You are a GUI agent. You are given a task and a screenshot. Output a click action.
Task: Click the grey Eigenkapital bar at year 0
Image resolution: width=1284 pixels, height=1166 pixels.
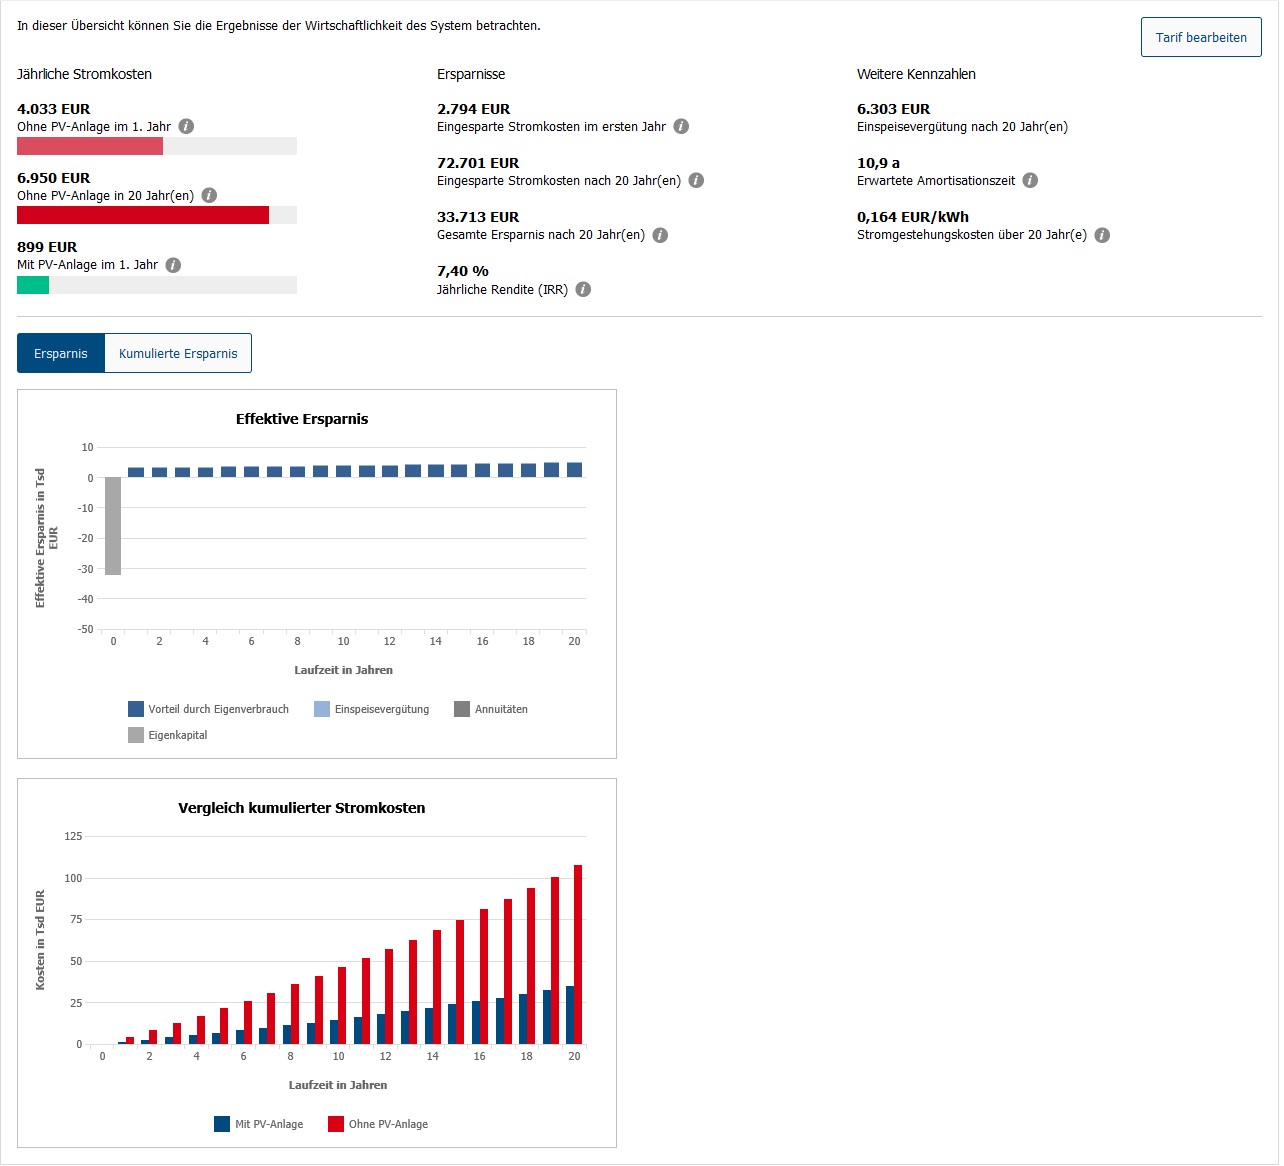coord(113,526)
